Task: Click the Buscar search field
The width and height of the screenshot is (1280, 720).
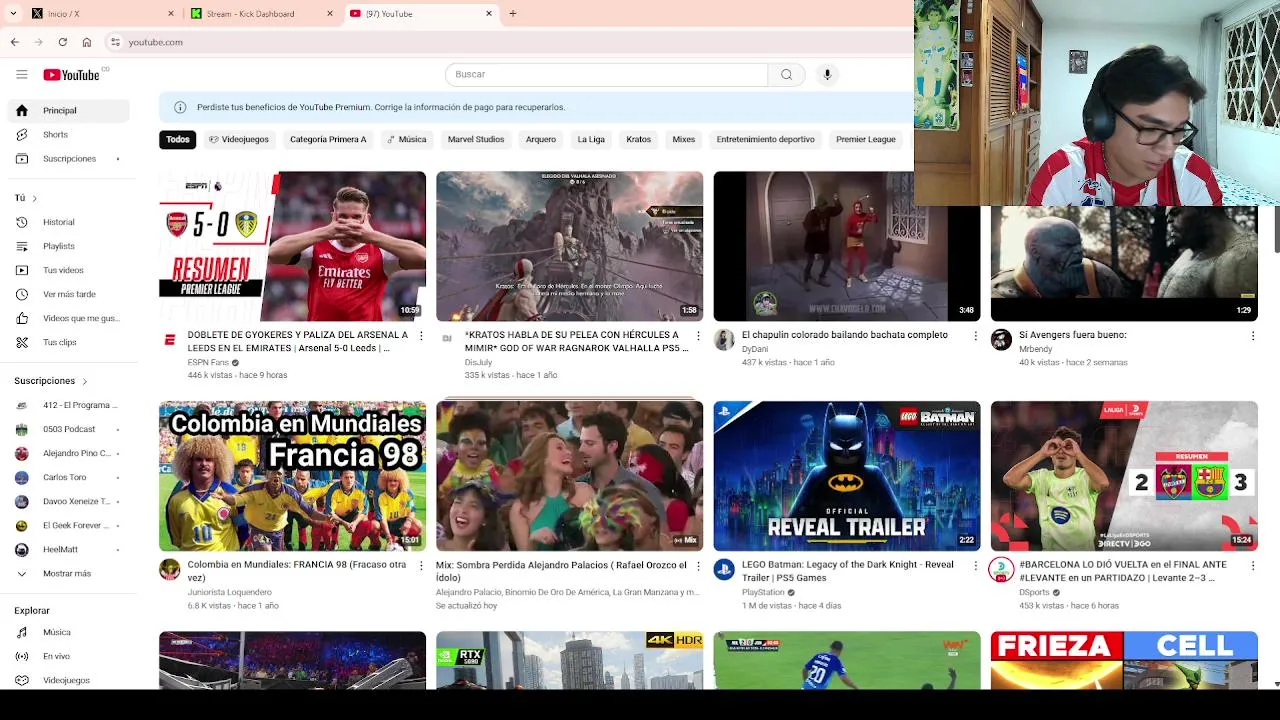Action: coord(606,74)
